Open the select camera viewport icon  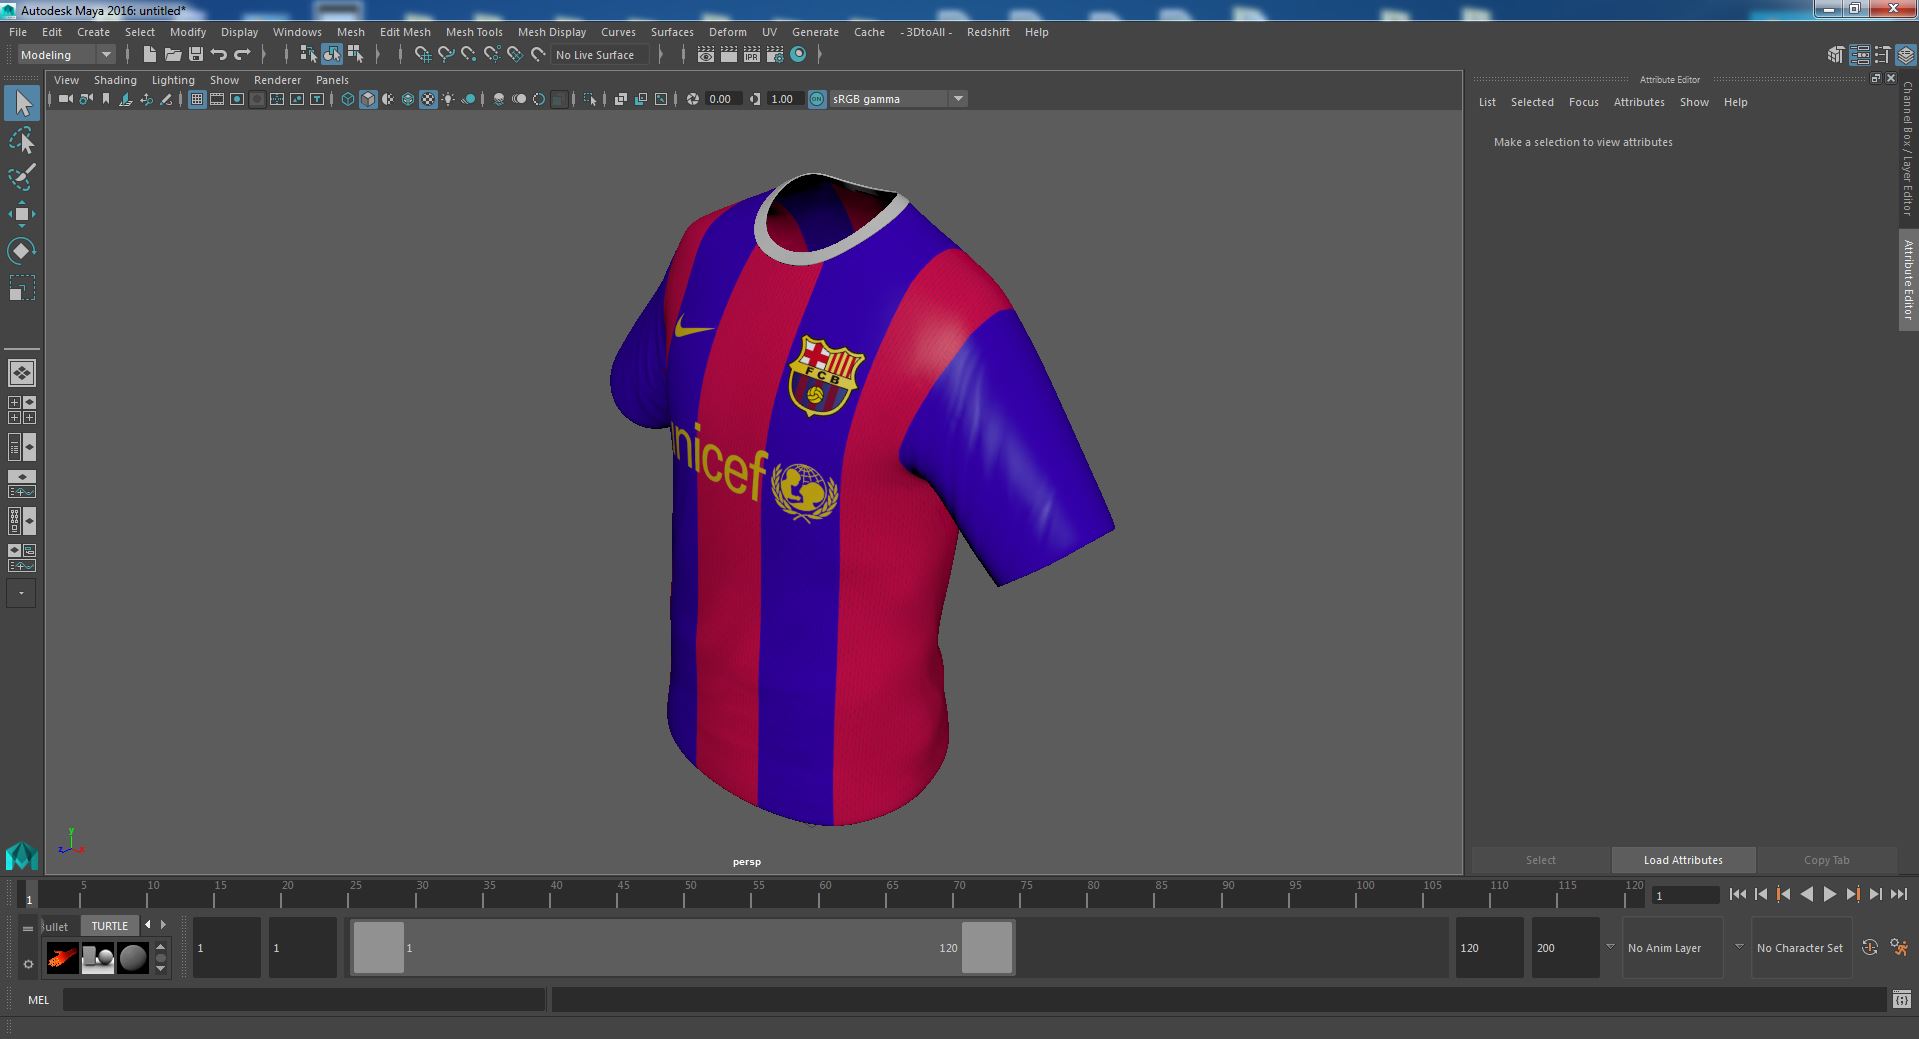[65, 99]
